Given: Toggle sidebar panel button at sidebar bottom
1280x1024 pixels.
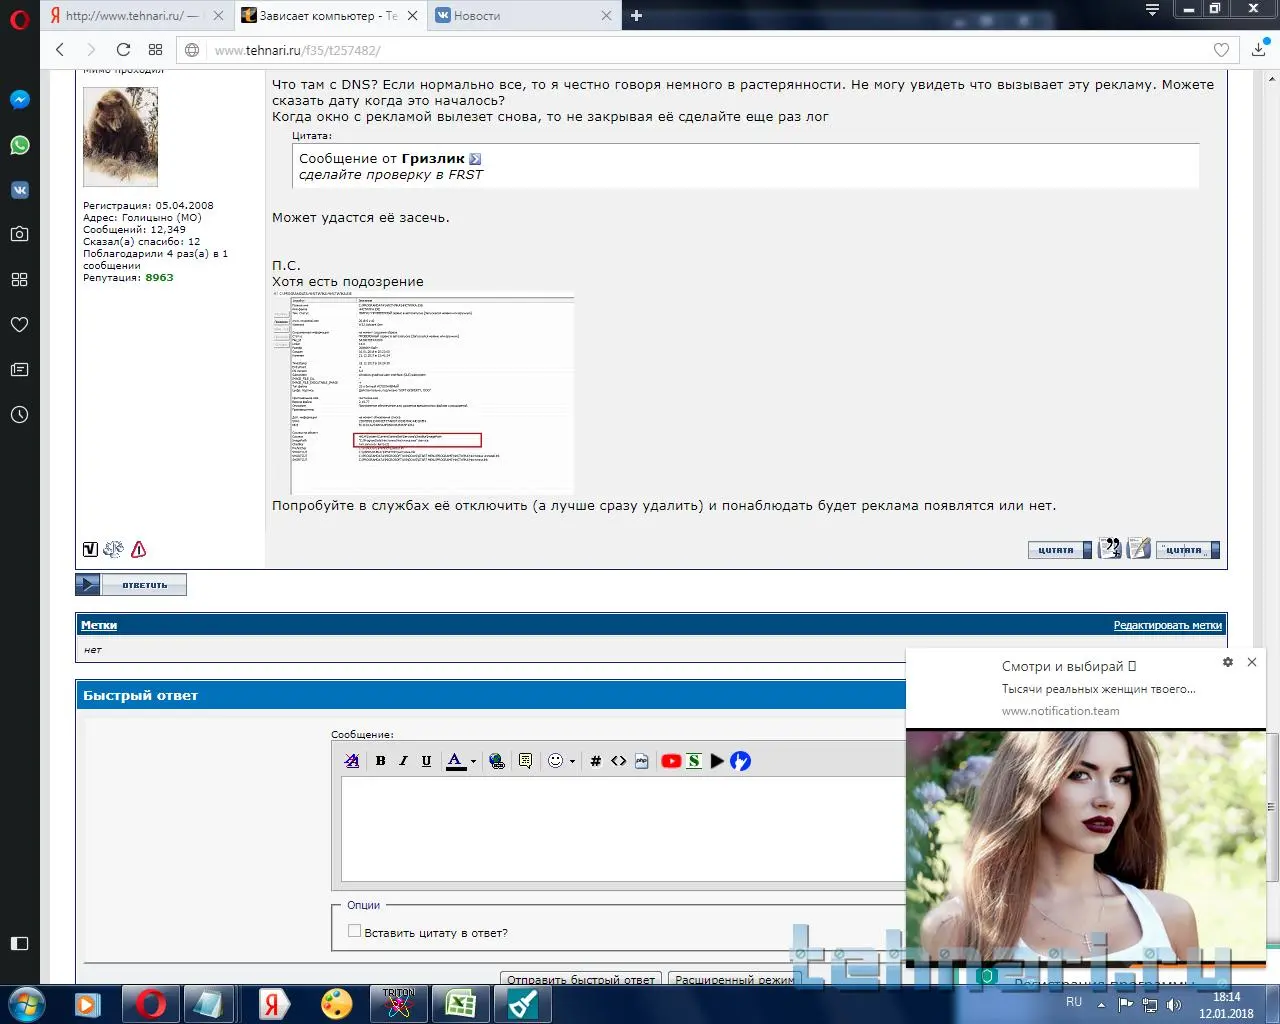Looking at the screenshot, I should point(20,943).
